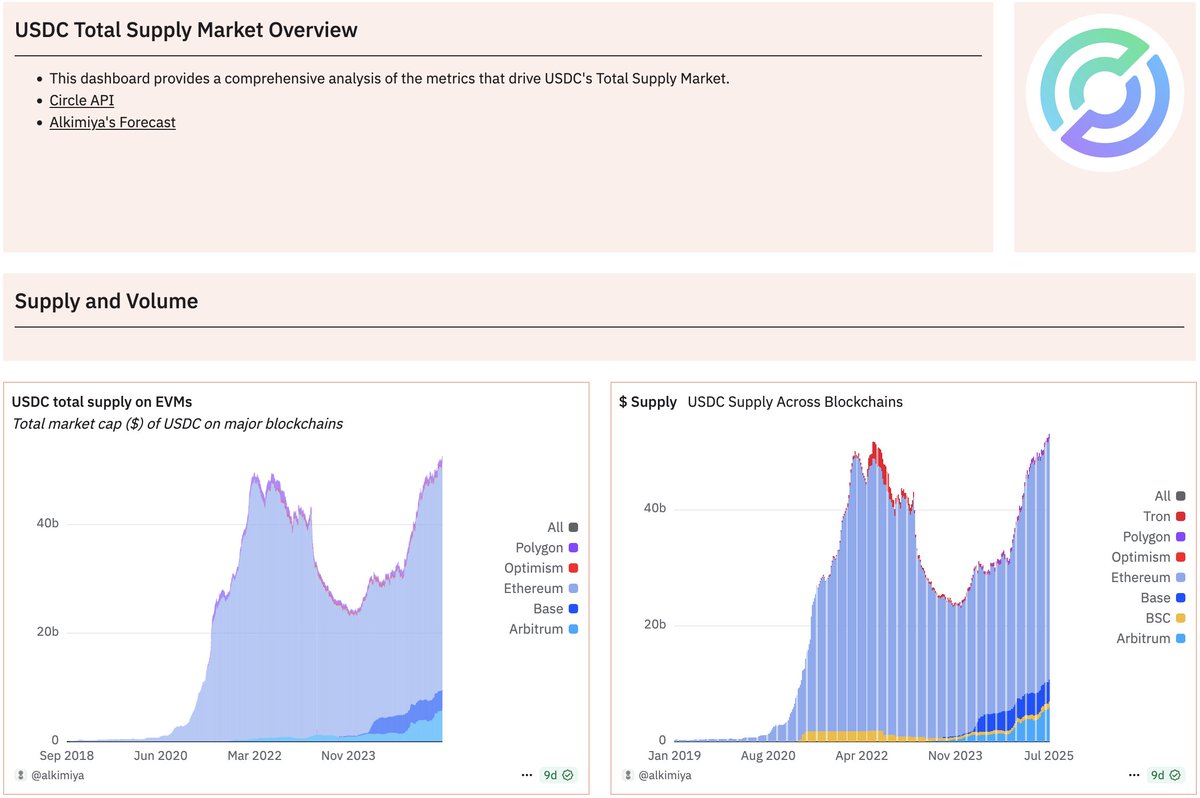Click the '40b' y-axis label on the EVMs chart
Viewport: 1200px width, 798px height.
tap(46, 524)
